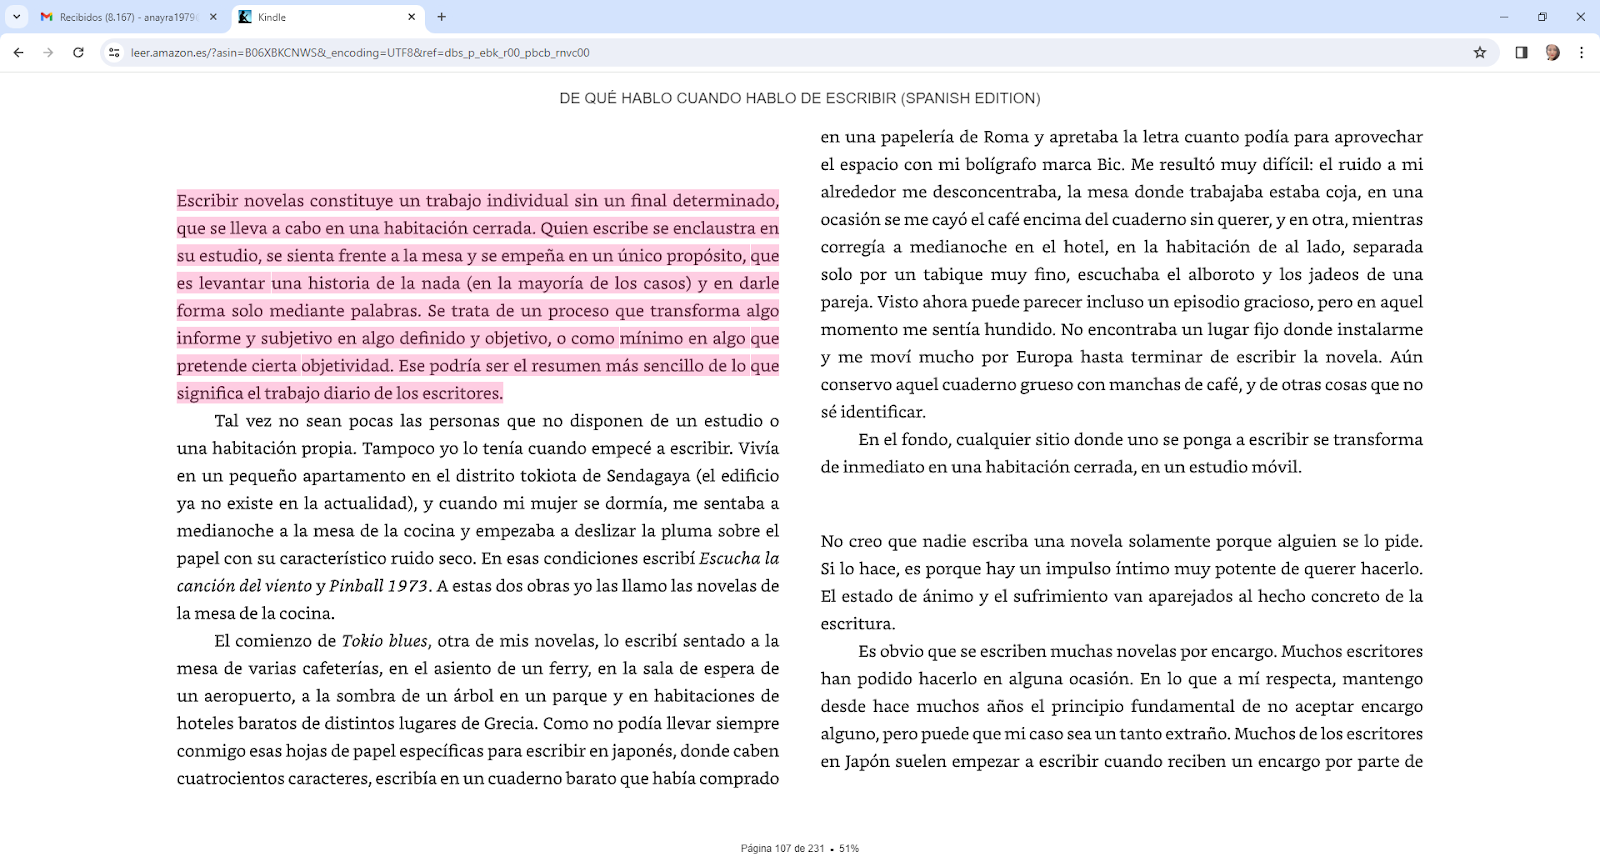Select the Kindle browser tab
This screenshot has width=1600, height=867.
click(328, 17)
